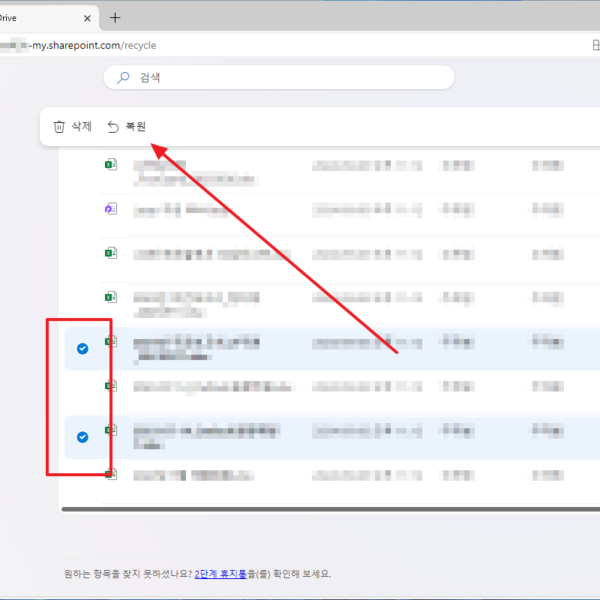Click the 삭제 trash can icon

(x=59, y=127)
